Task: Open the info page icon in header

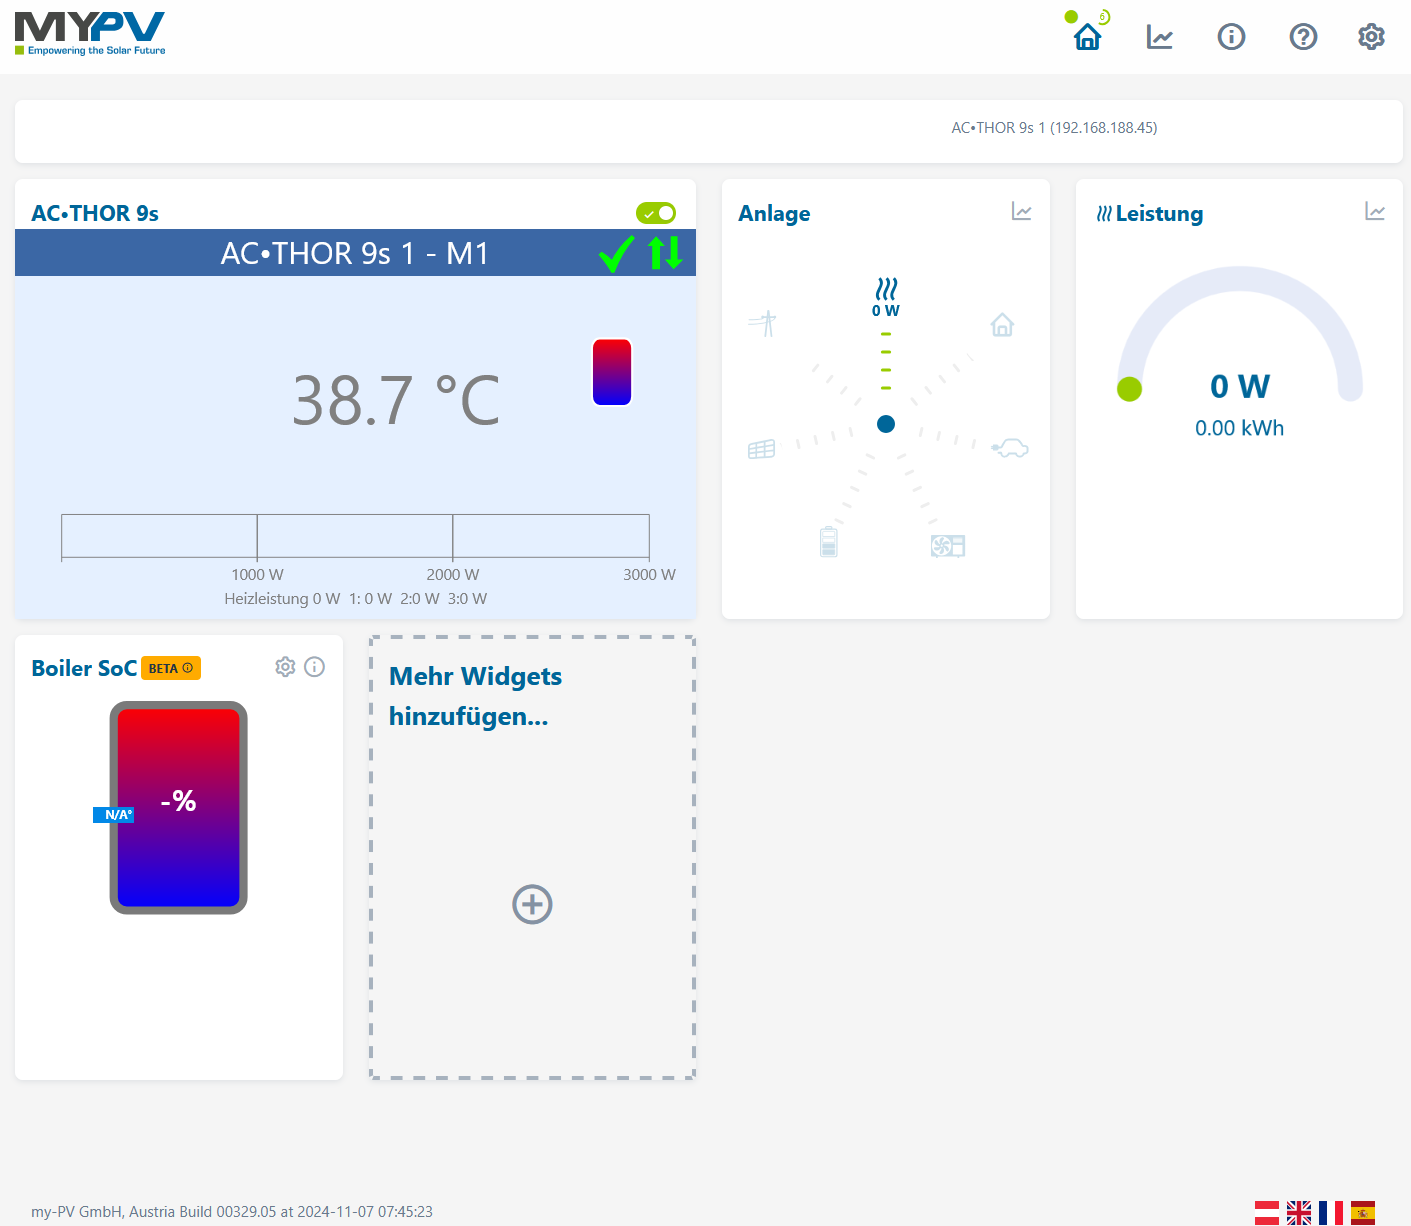Action: 1231,37
